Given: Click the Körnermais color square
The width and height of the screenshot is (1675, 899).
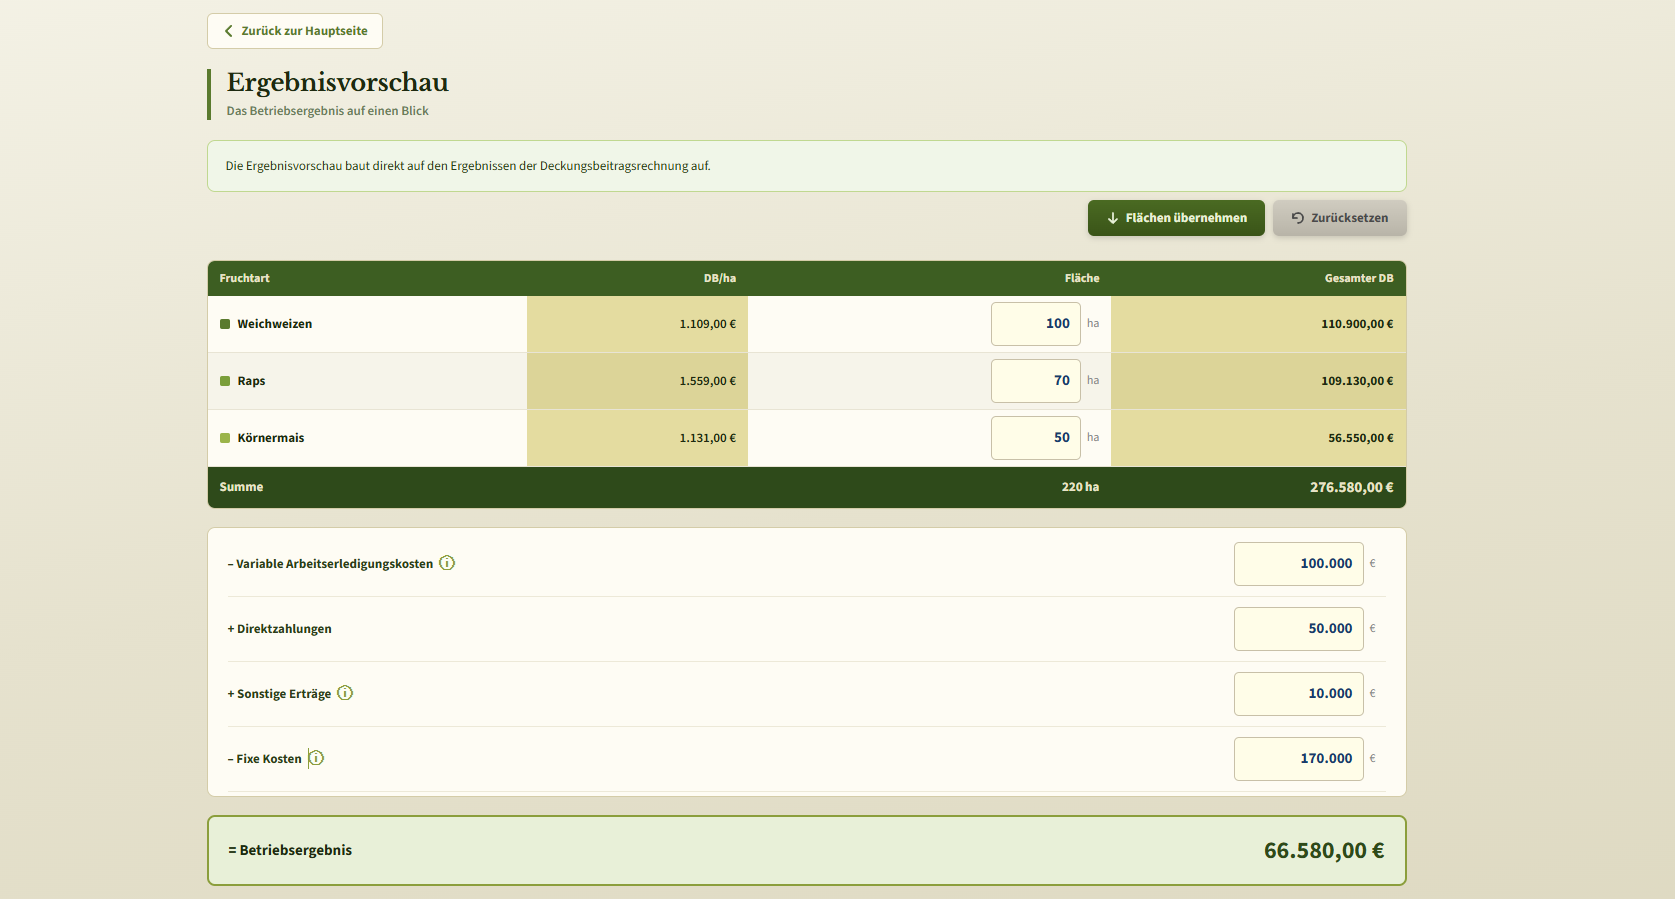Looking at the screenshot, I should (225, 438).
